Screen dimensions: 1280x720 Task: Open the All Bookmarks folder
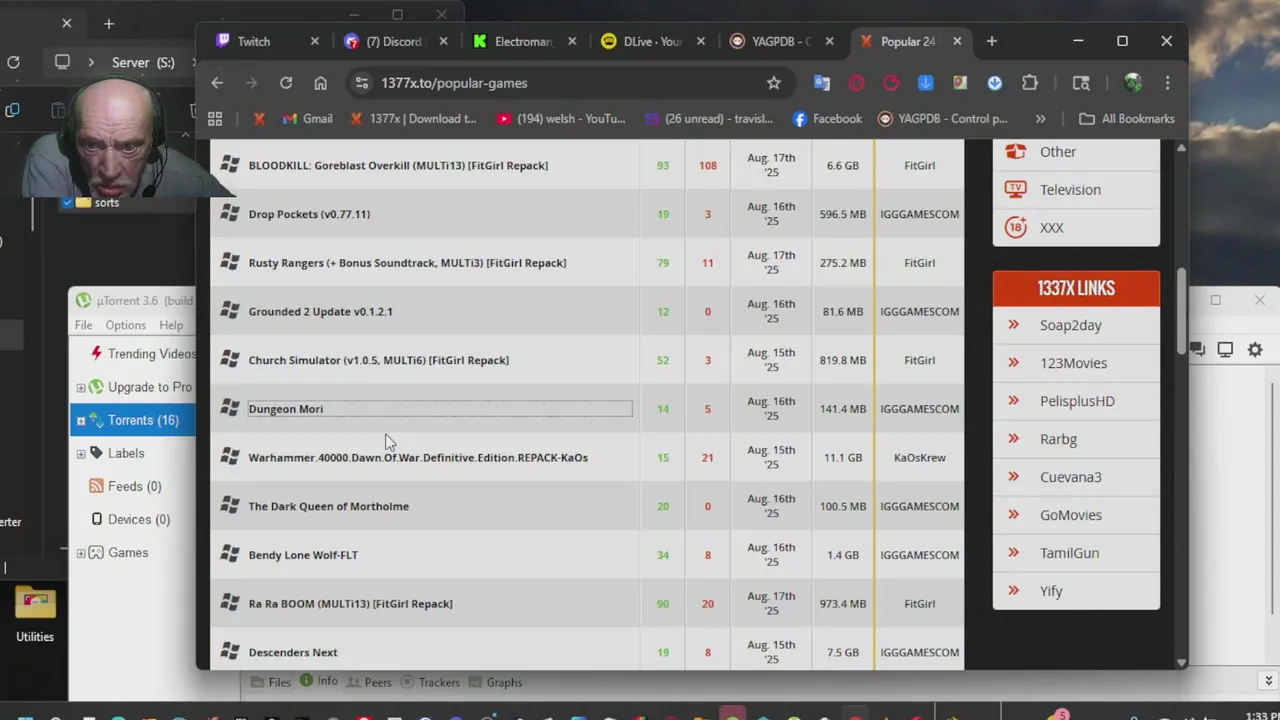1127,119
